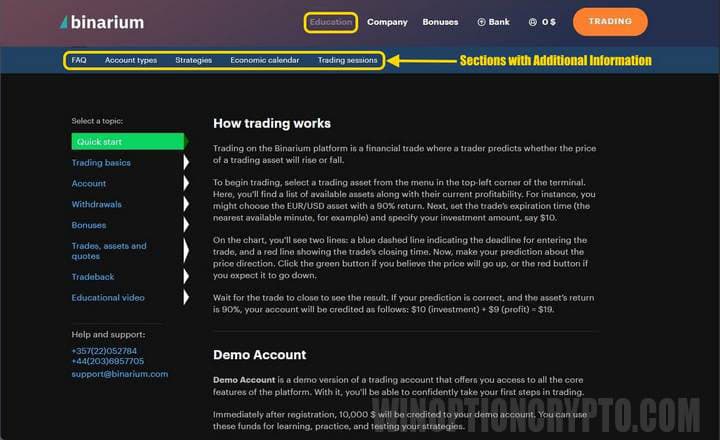Select the Strategies tab
The image size is (720, 440).
(193, 60)
